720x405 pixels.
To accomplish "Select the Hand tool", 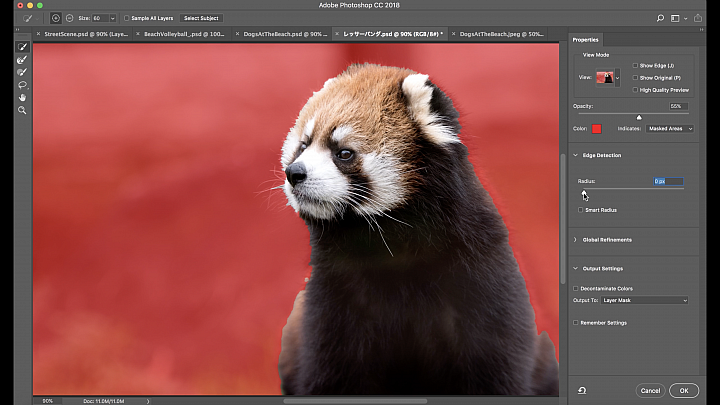I will (22, 97).
